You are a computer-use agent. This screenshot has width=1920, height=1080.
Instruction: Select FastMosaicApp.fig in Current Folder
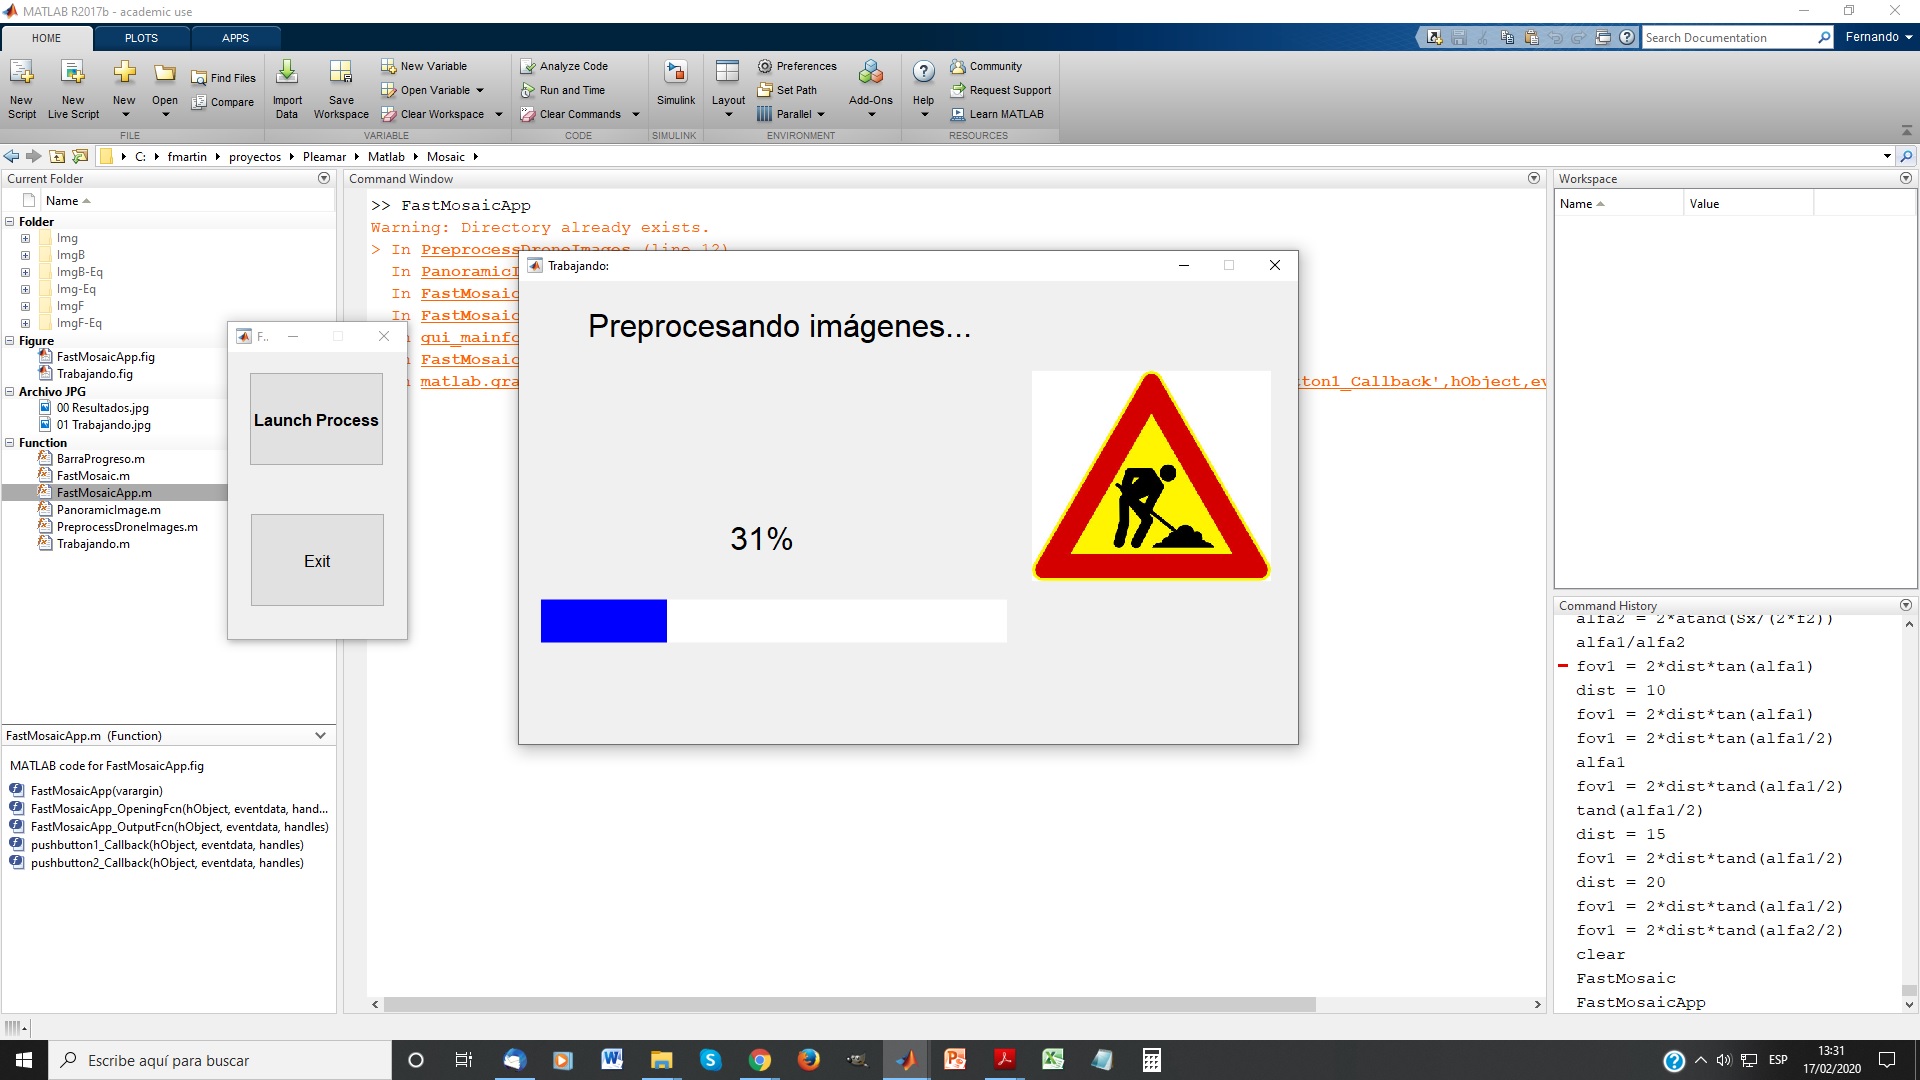coord(105,357)
